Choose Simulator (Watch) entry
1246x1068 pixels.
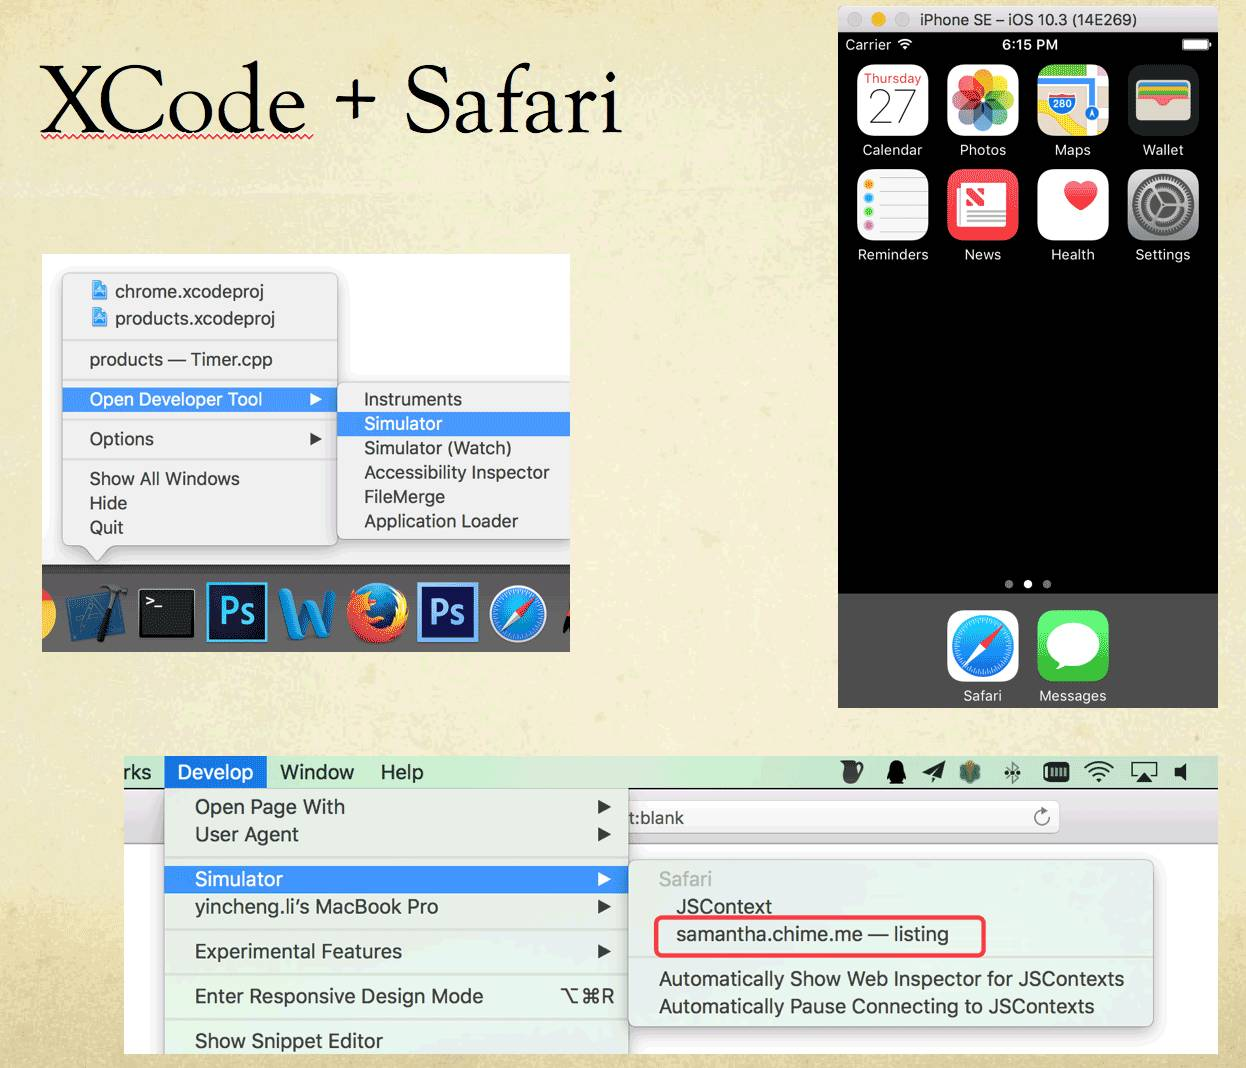(x=453, y=448)
